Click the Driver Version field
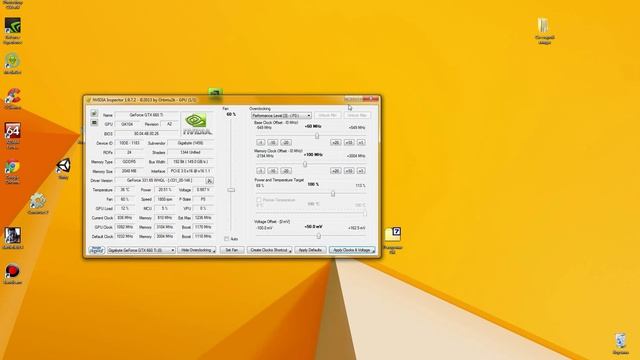The height and width of the screenshot is (360, 640). click(159, 180)
